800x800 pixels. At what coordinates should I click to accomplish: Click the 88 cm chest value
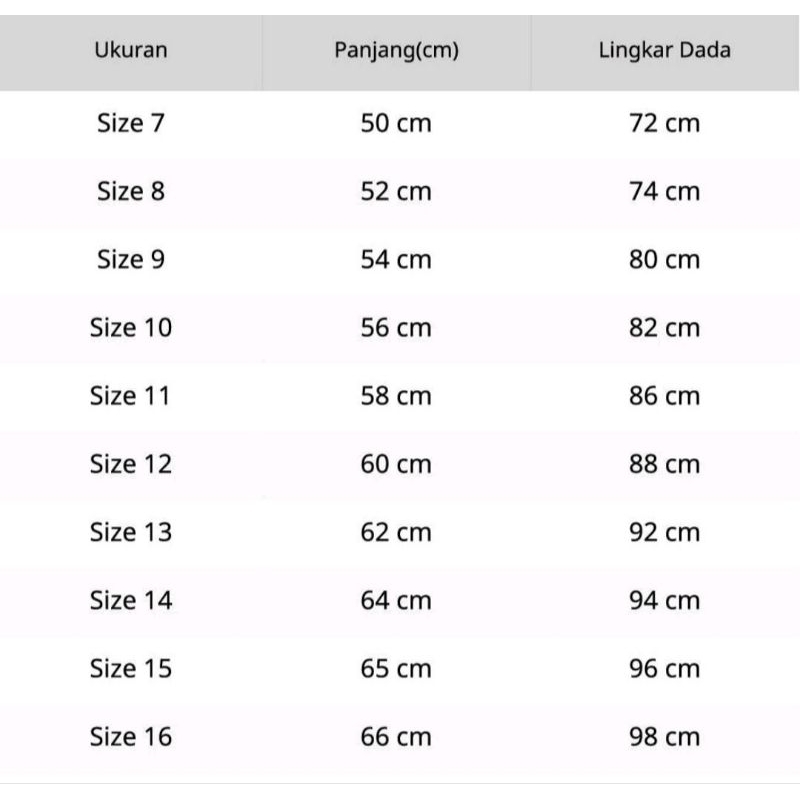[x=664, y=464]
